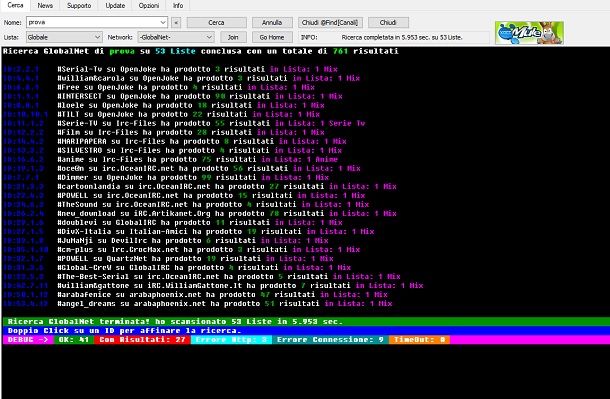Open the Cerca tab
The height and width of the screenshot is (399, 610).
point(15,5)
